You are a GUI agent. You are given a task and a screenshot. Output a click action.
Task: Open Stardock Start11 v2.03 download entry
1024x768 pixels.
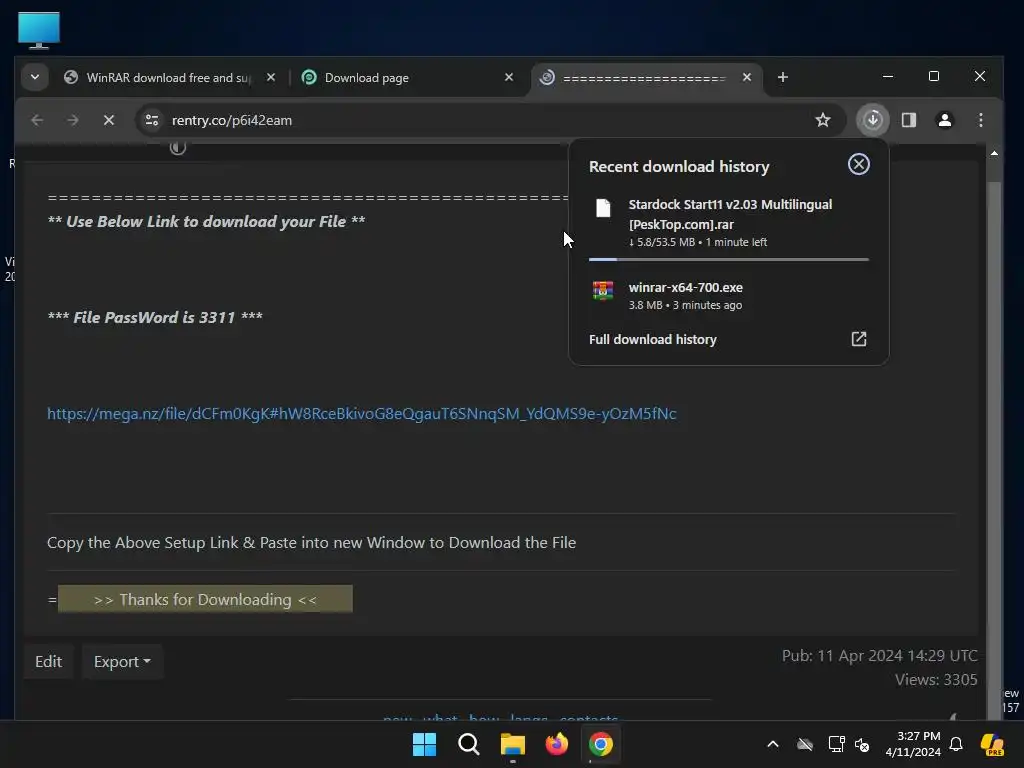click(x=728, y=223)
